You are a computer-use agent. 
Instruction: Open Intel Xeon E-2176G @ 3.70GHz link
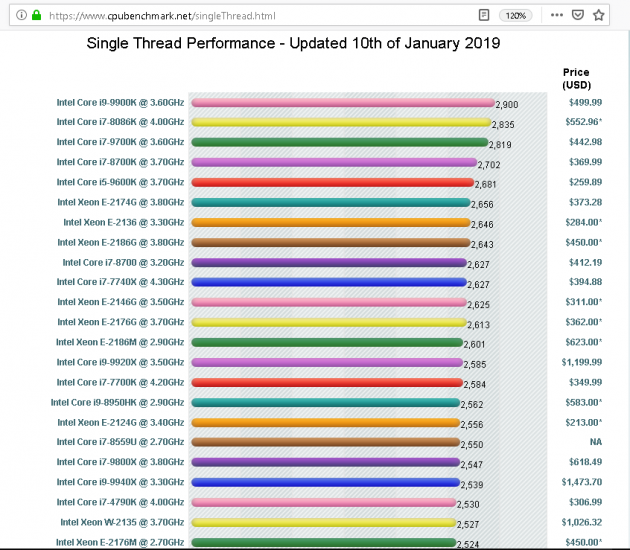click(121, 322)
